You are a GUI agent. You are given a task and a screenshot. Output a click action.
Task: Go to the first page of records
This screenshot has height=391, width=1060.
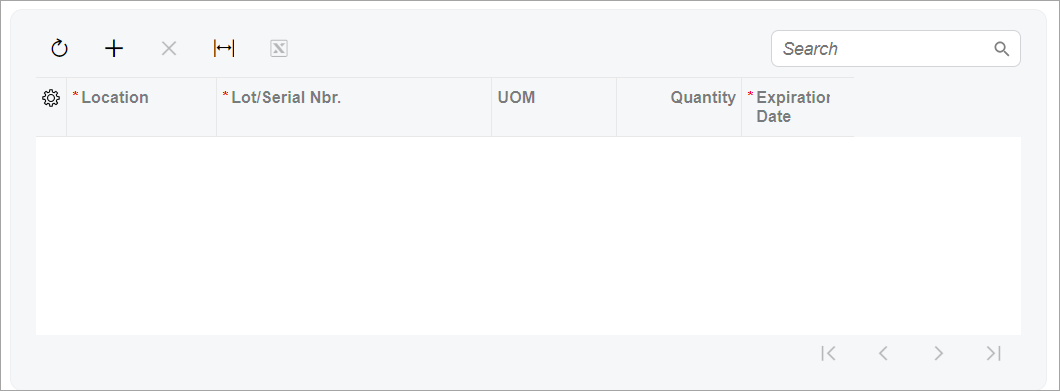click(x=828, y=353)
